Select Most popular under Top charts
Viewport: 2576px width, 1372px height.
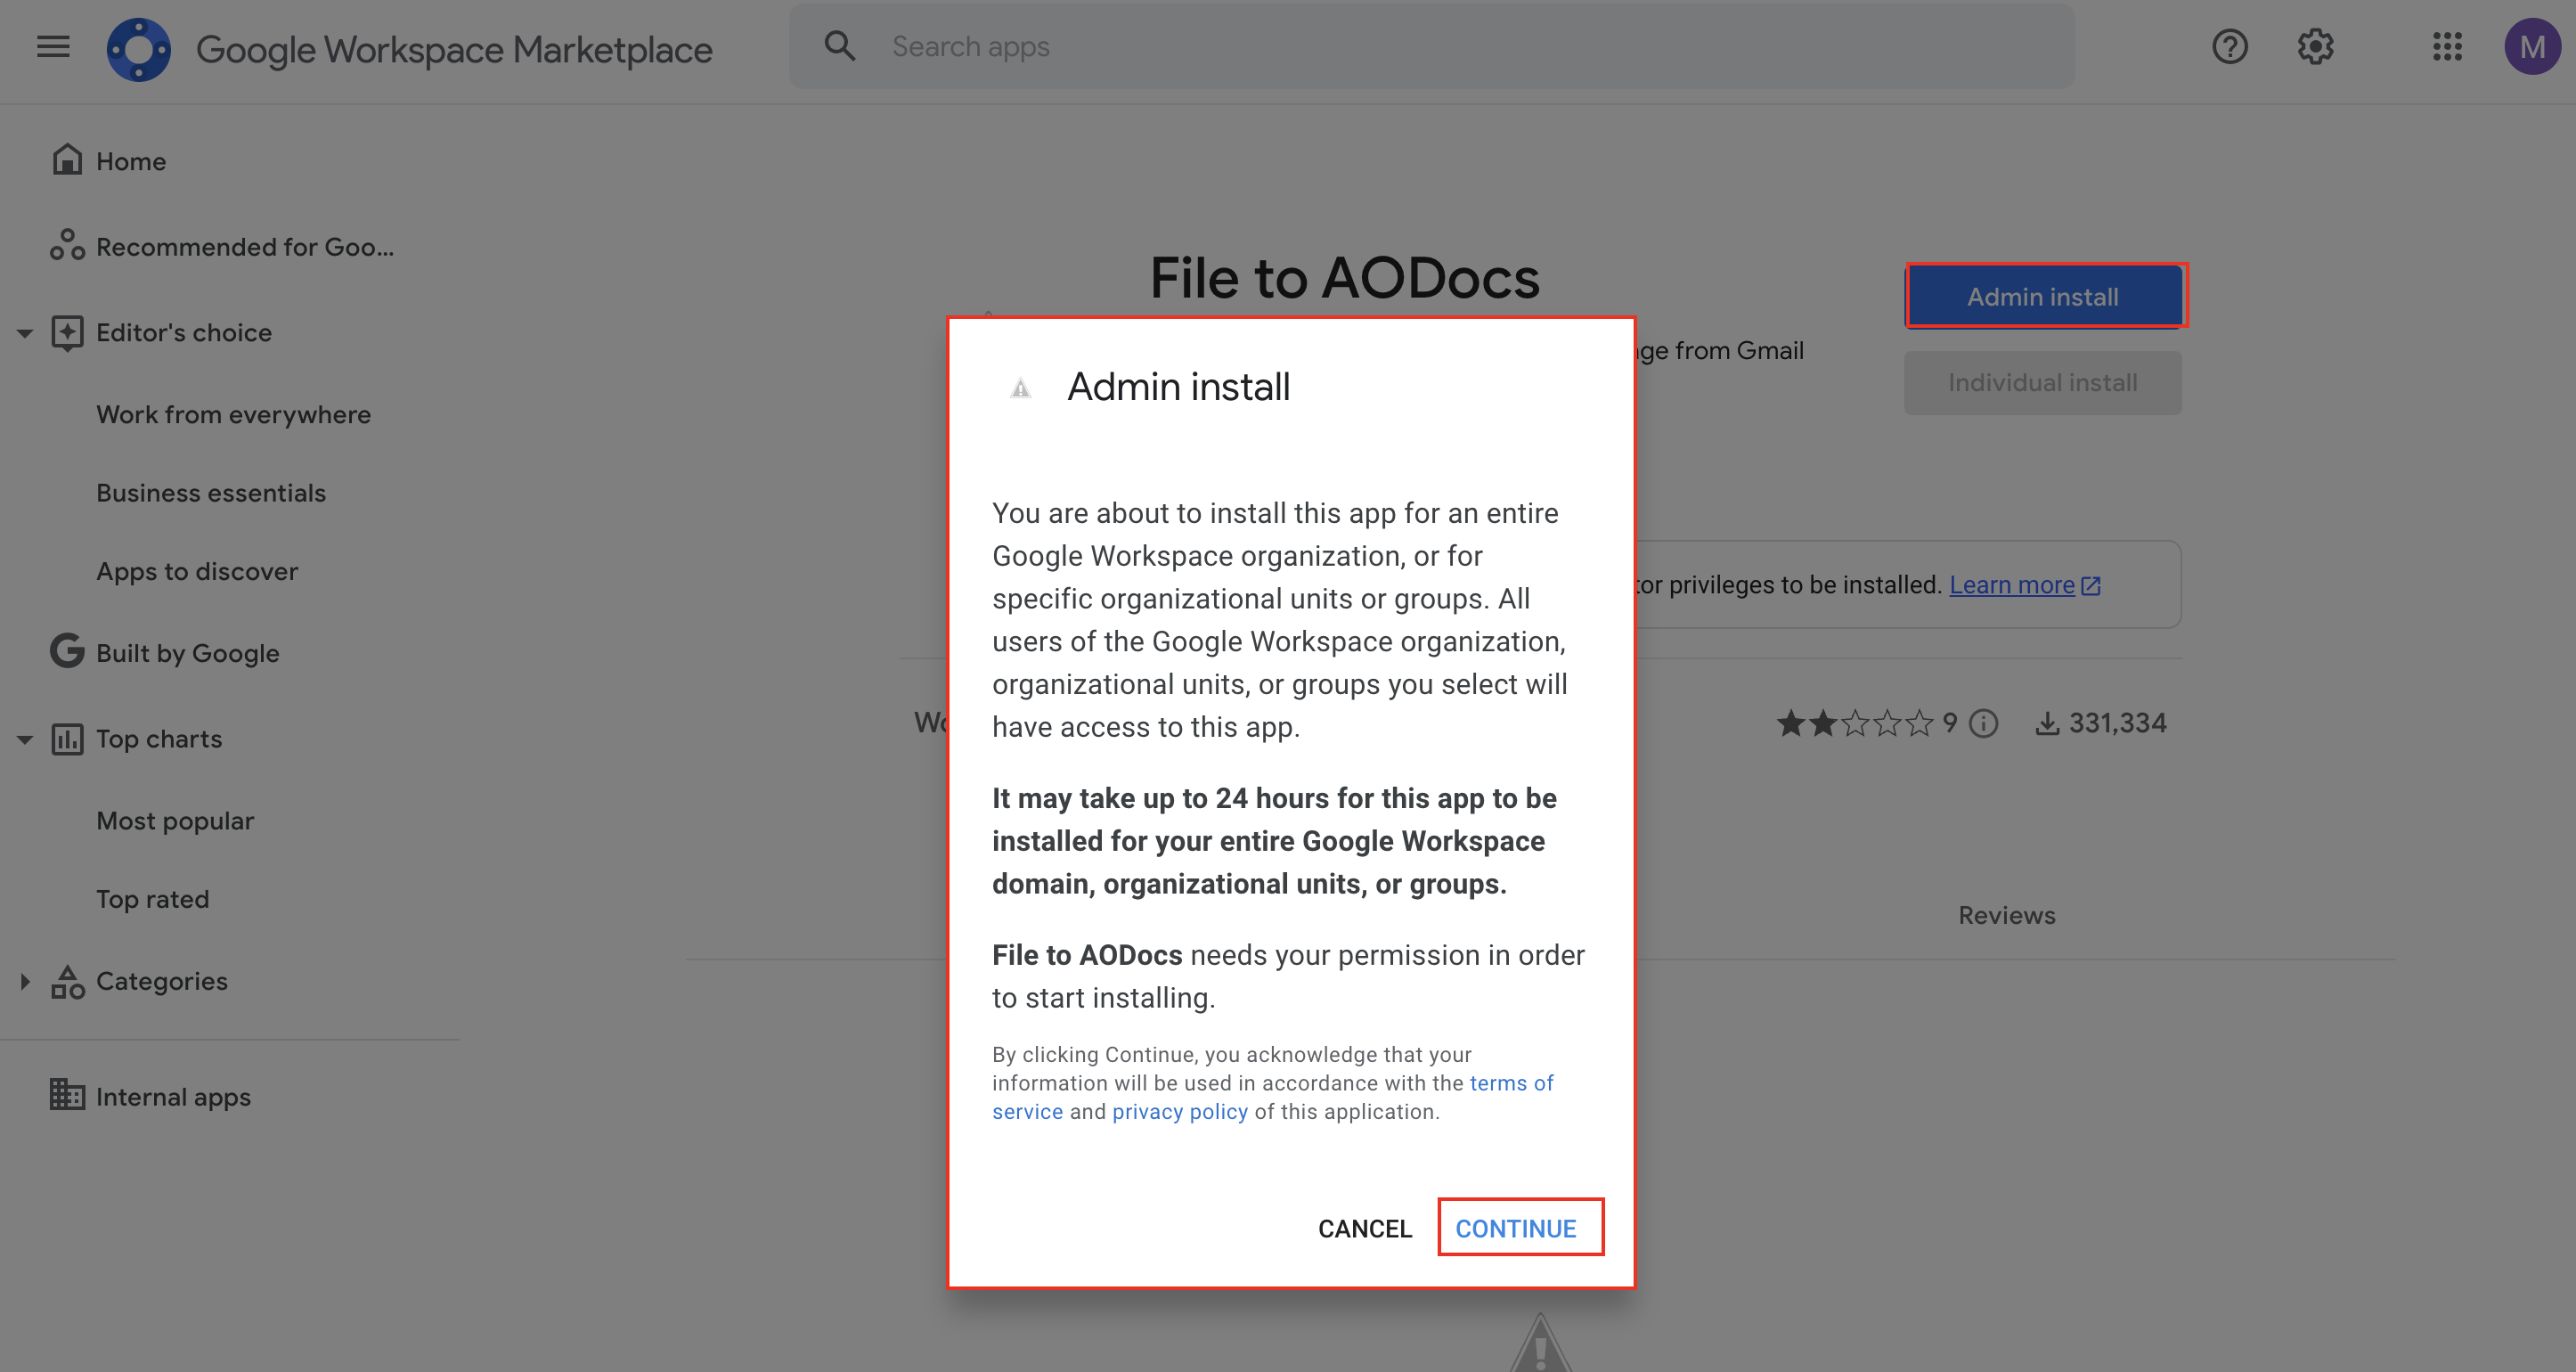175,820
